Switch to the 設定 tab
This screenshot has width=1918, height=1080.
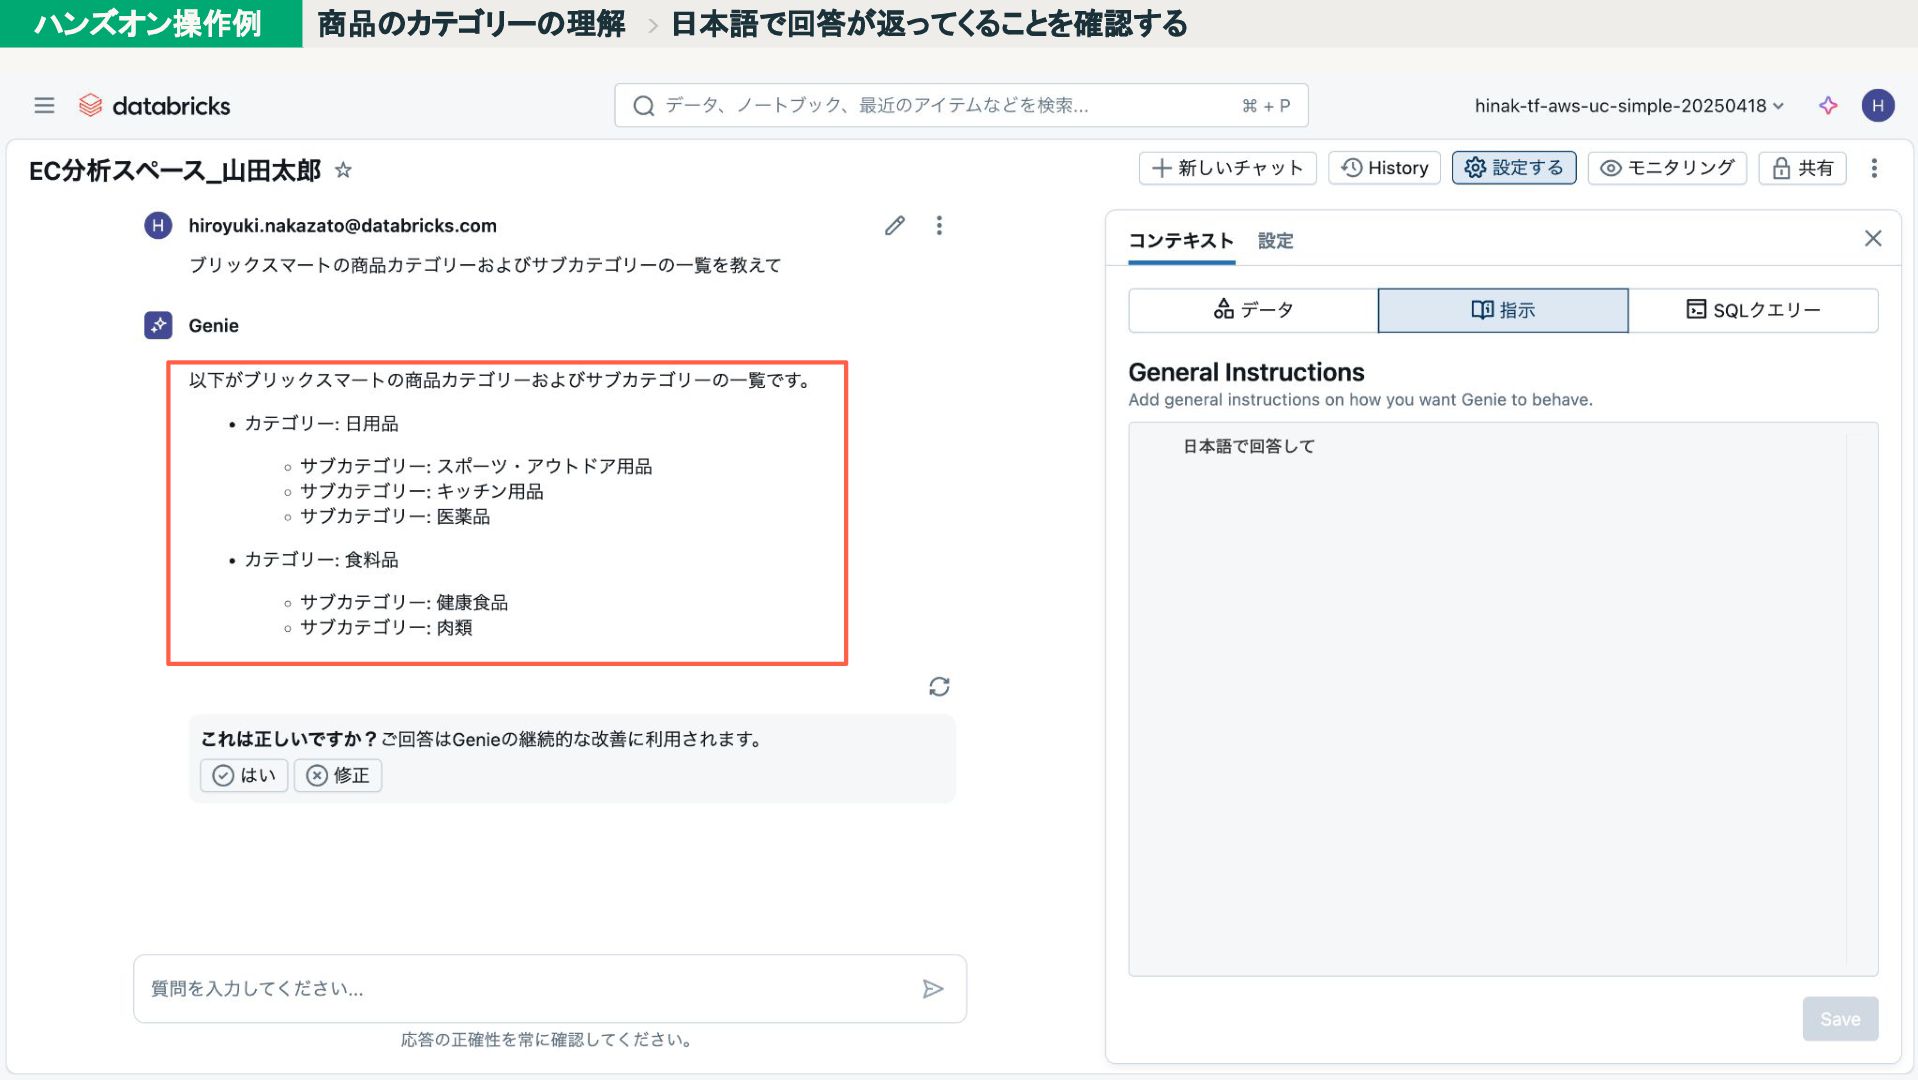coord(1275,241)
